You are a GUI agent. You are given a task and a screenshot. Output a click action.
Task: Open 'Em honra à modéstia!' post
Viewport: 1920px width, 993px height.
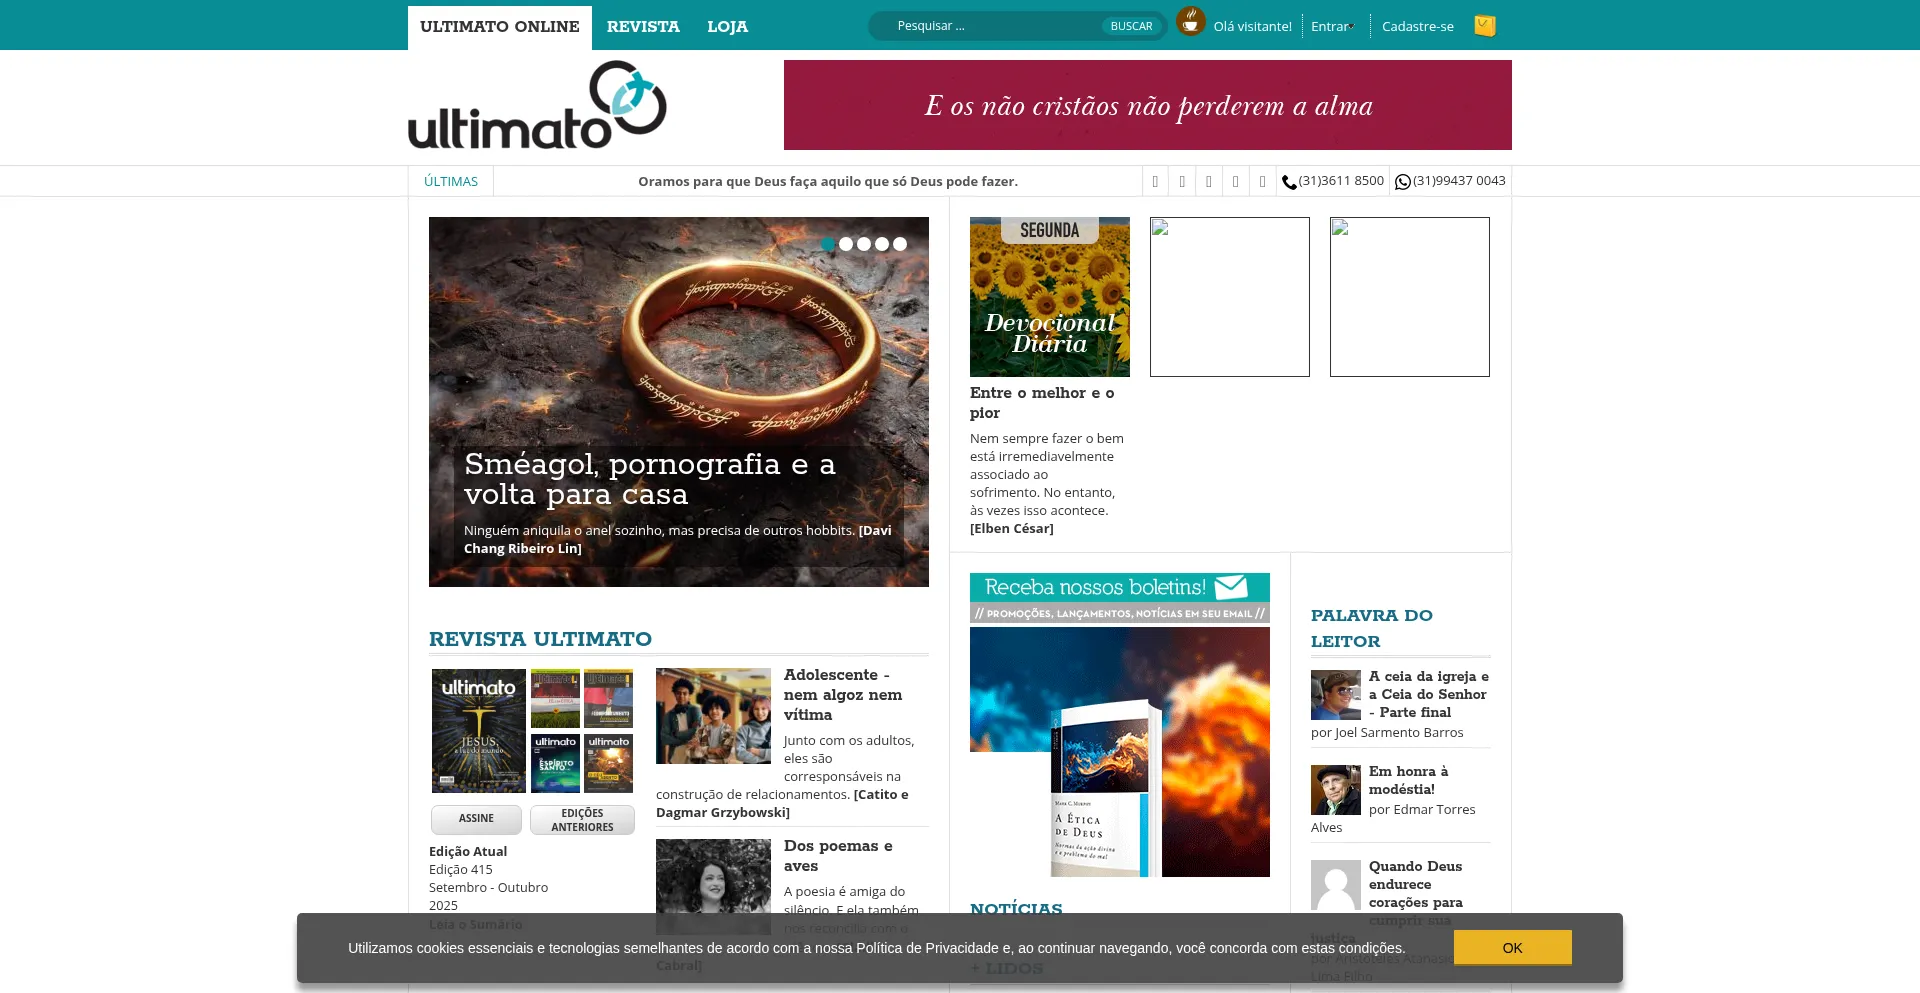click(x=1408, y=780)
